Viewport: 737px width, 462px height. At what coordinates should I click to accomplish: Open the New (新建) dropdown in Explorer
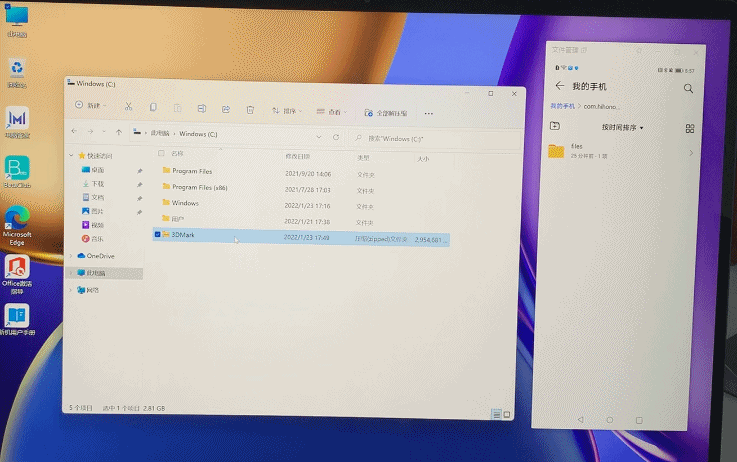(x=91, y=105)
